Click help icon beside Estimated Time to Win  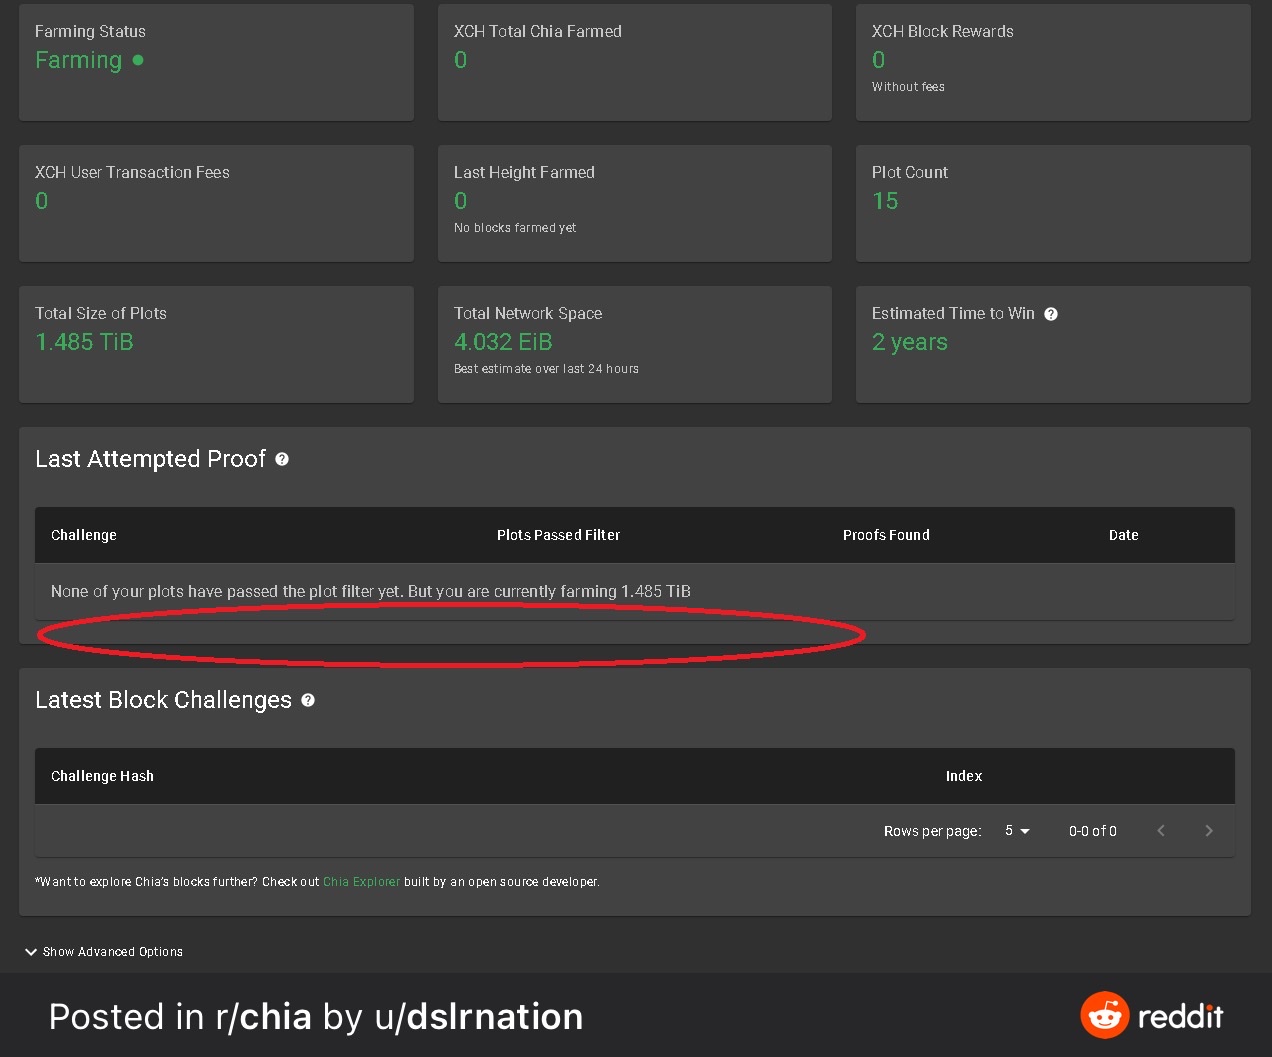click(1051, 314)
